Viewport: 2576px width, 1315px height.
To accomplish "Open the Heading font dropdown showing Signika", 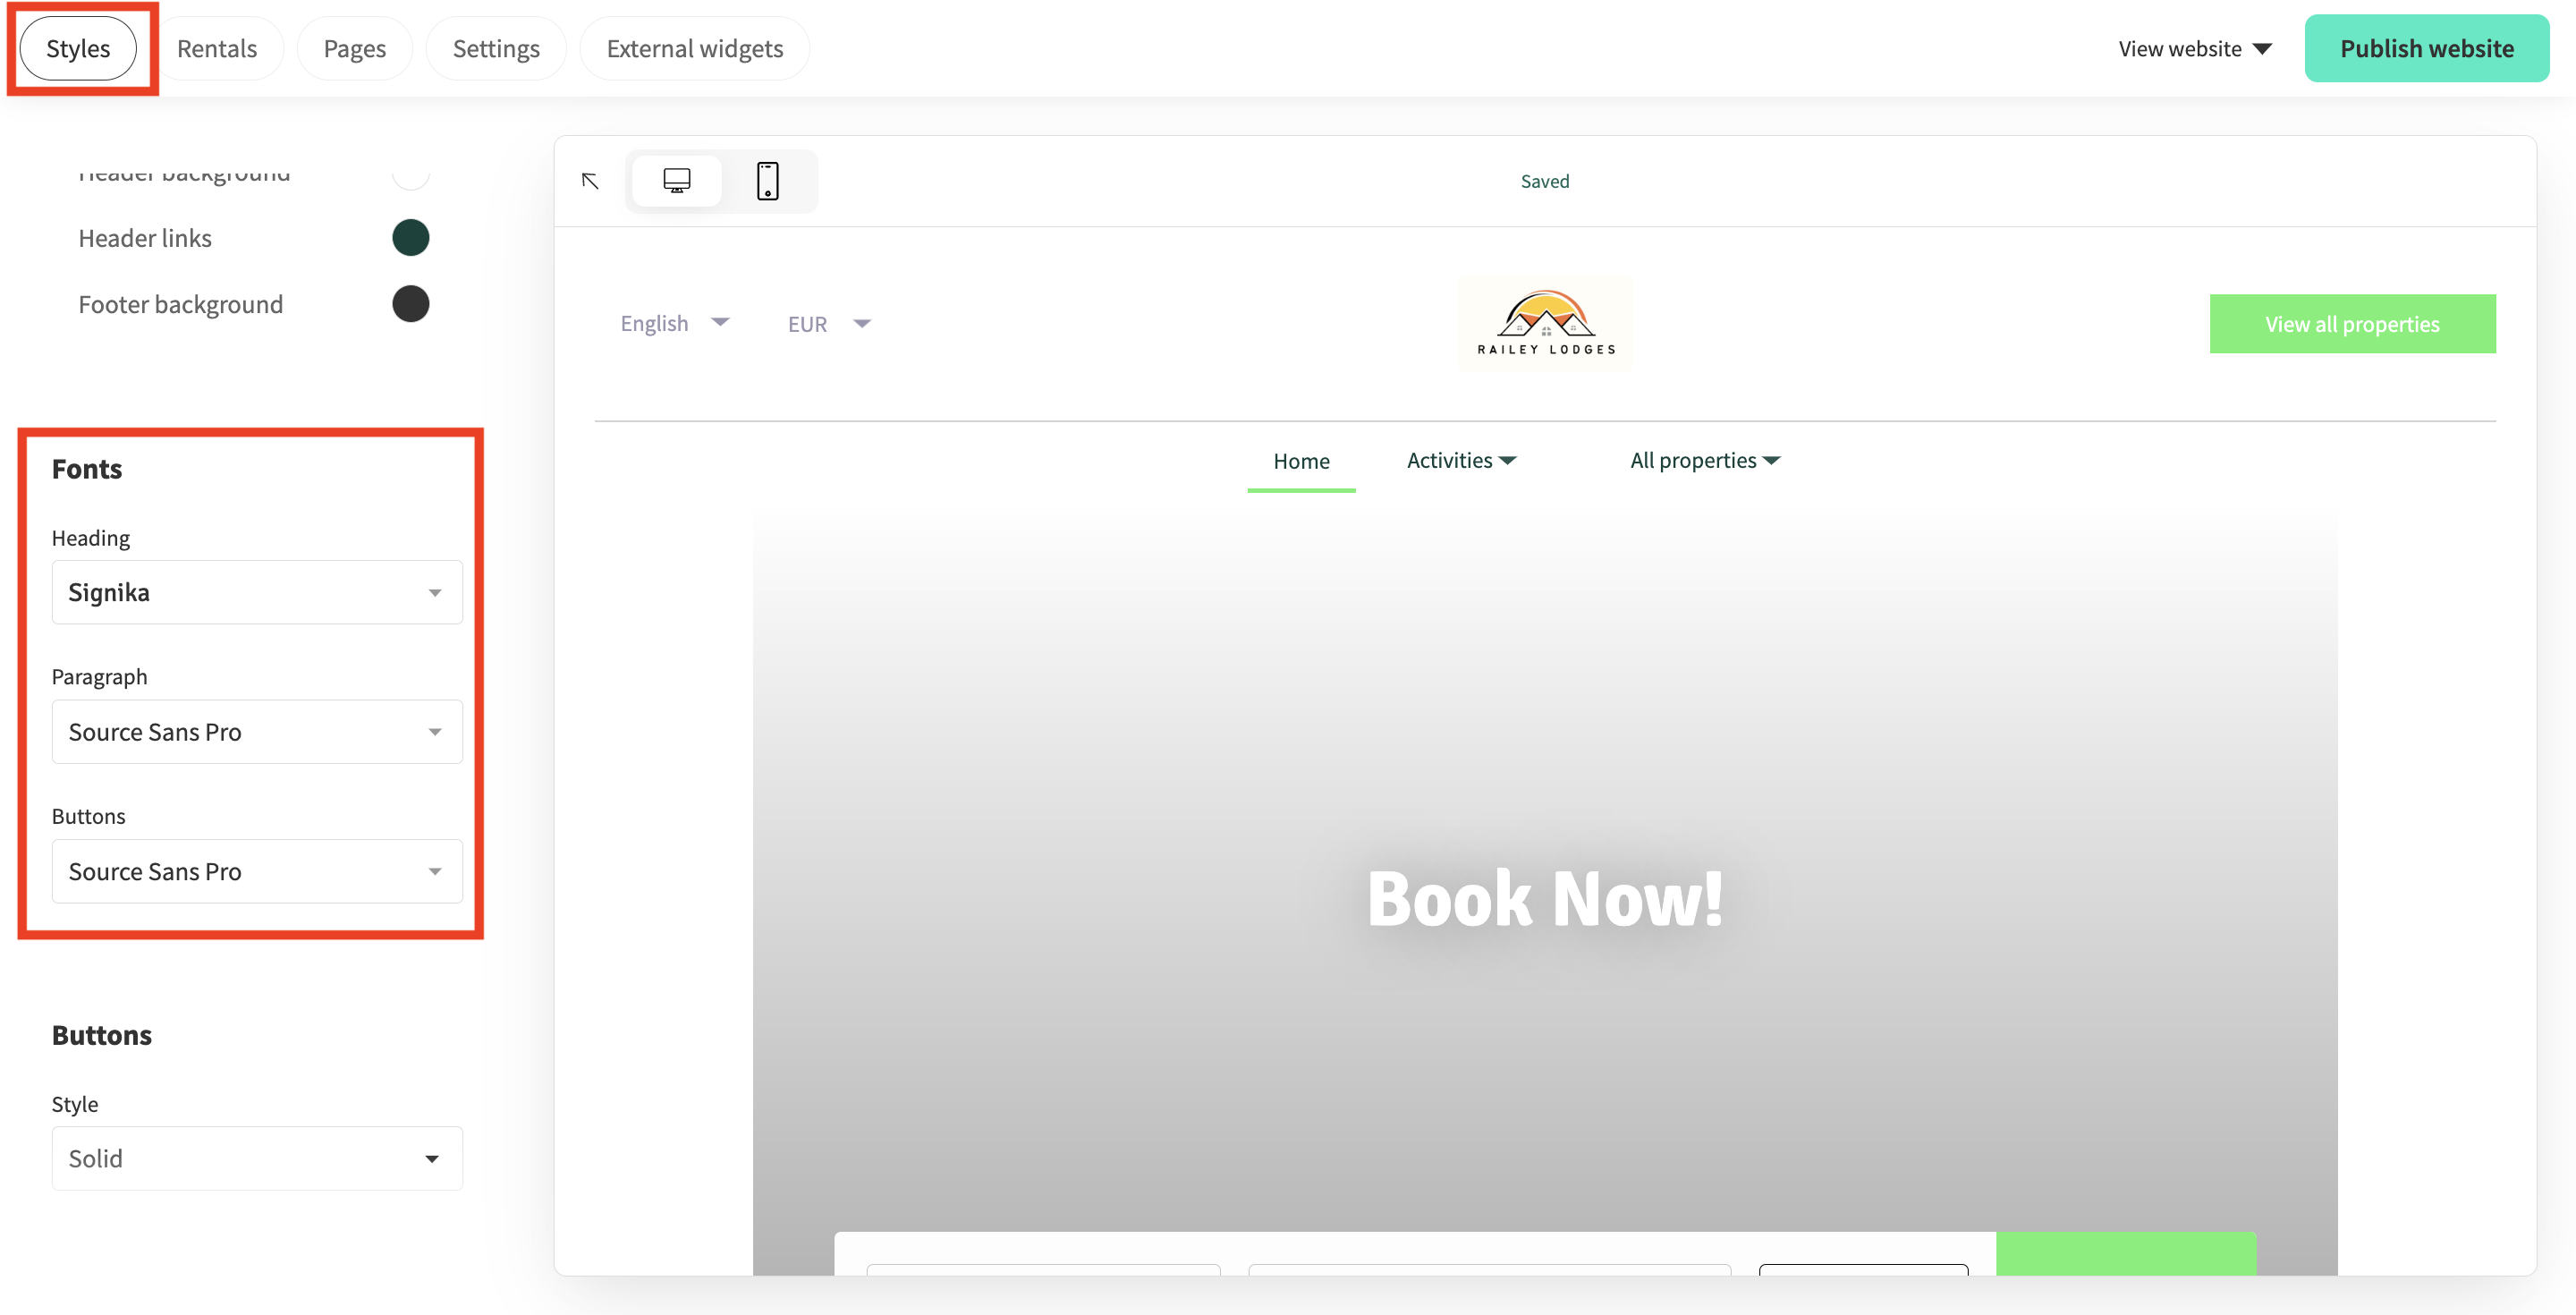I will point(256,591).
